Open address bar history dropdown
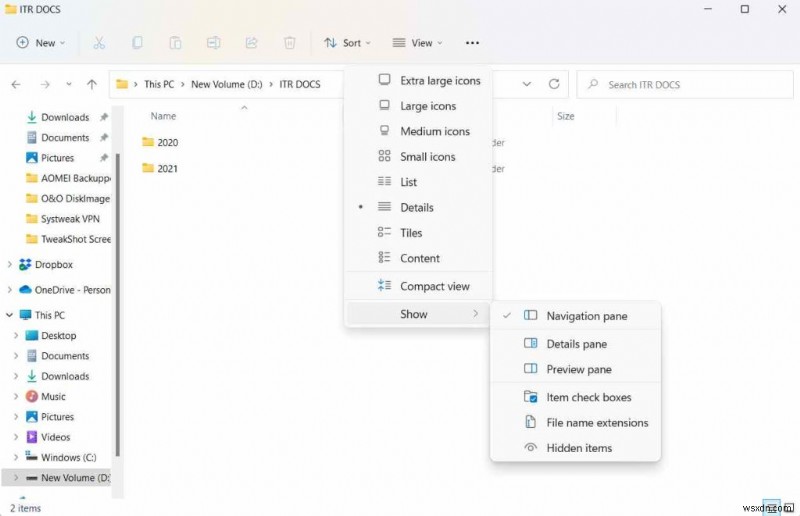The image size is (800, 516). pos(527,84)
